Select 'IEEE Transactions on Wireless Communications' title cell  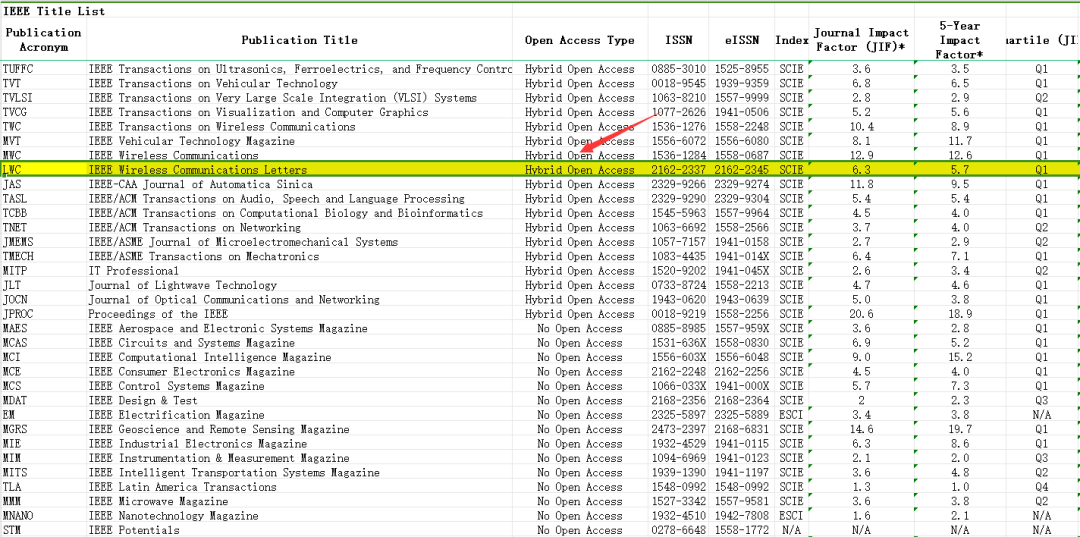pos(299,127)
